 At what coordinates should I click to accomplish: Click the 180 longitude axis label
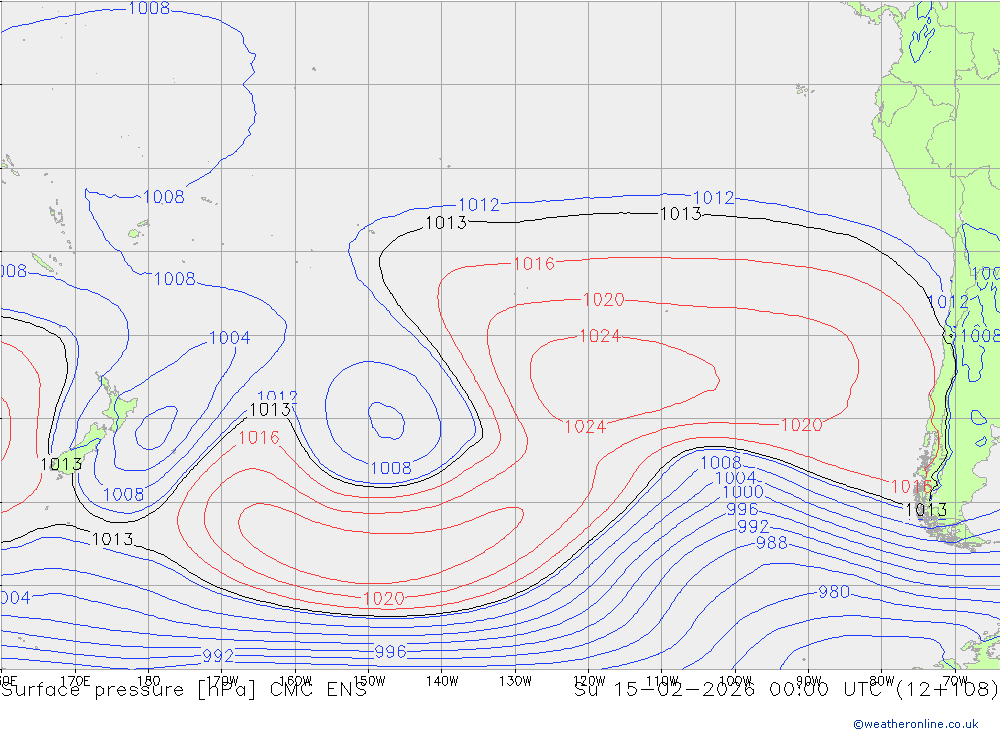pos(149,681)
